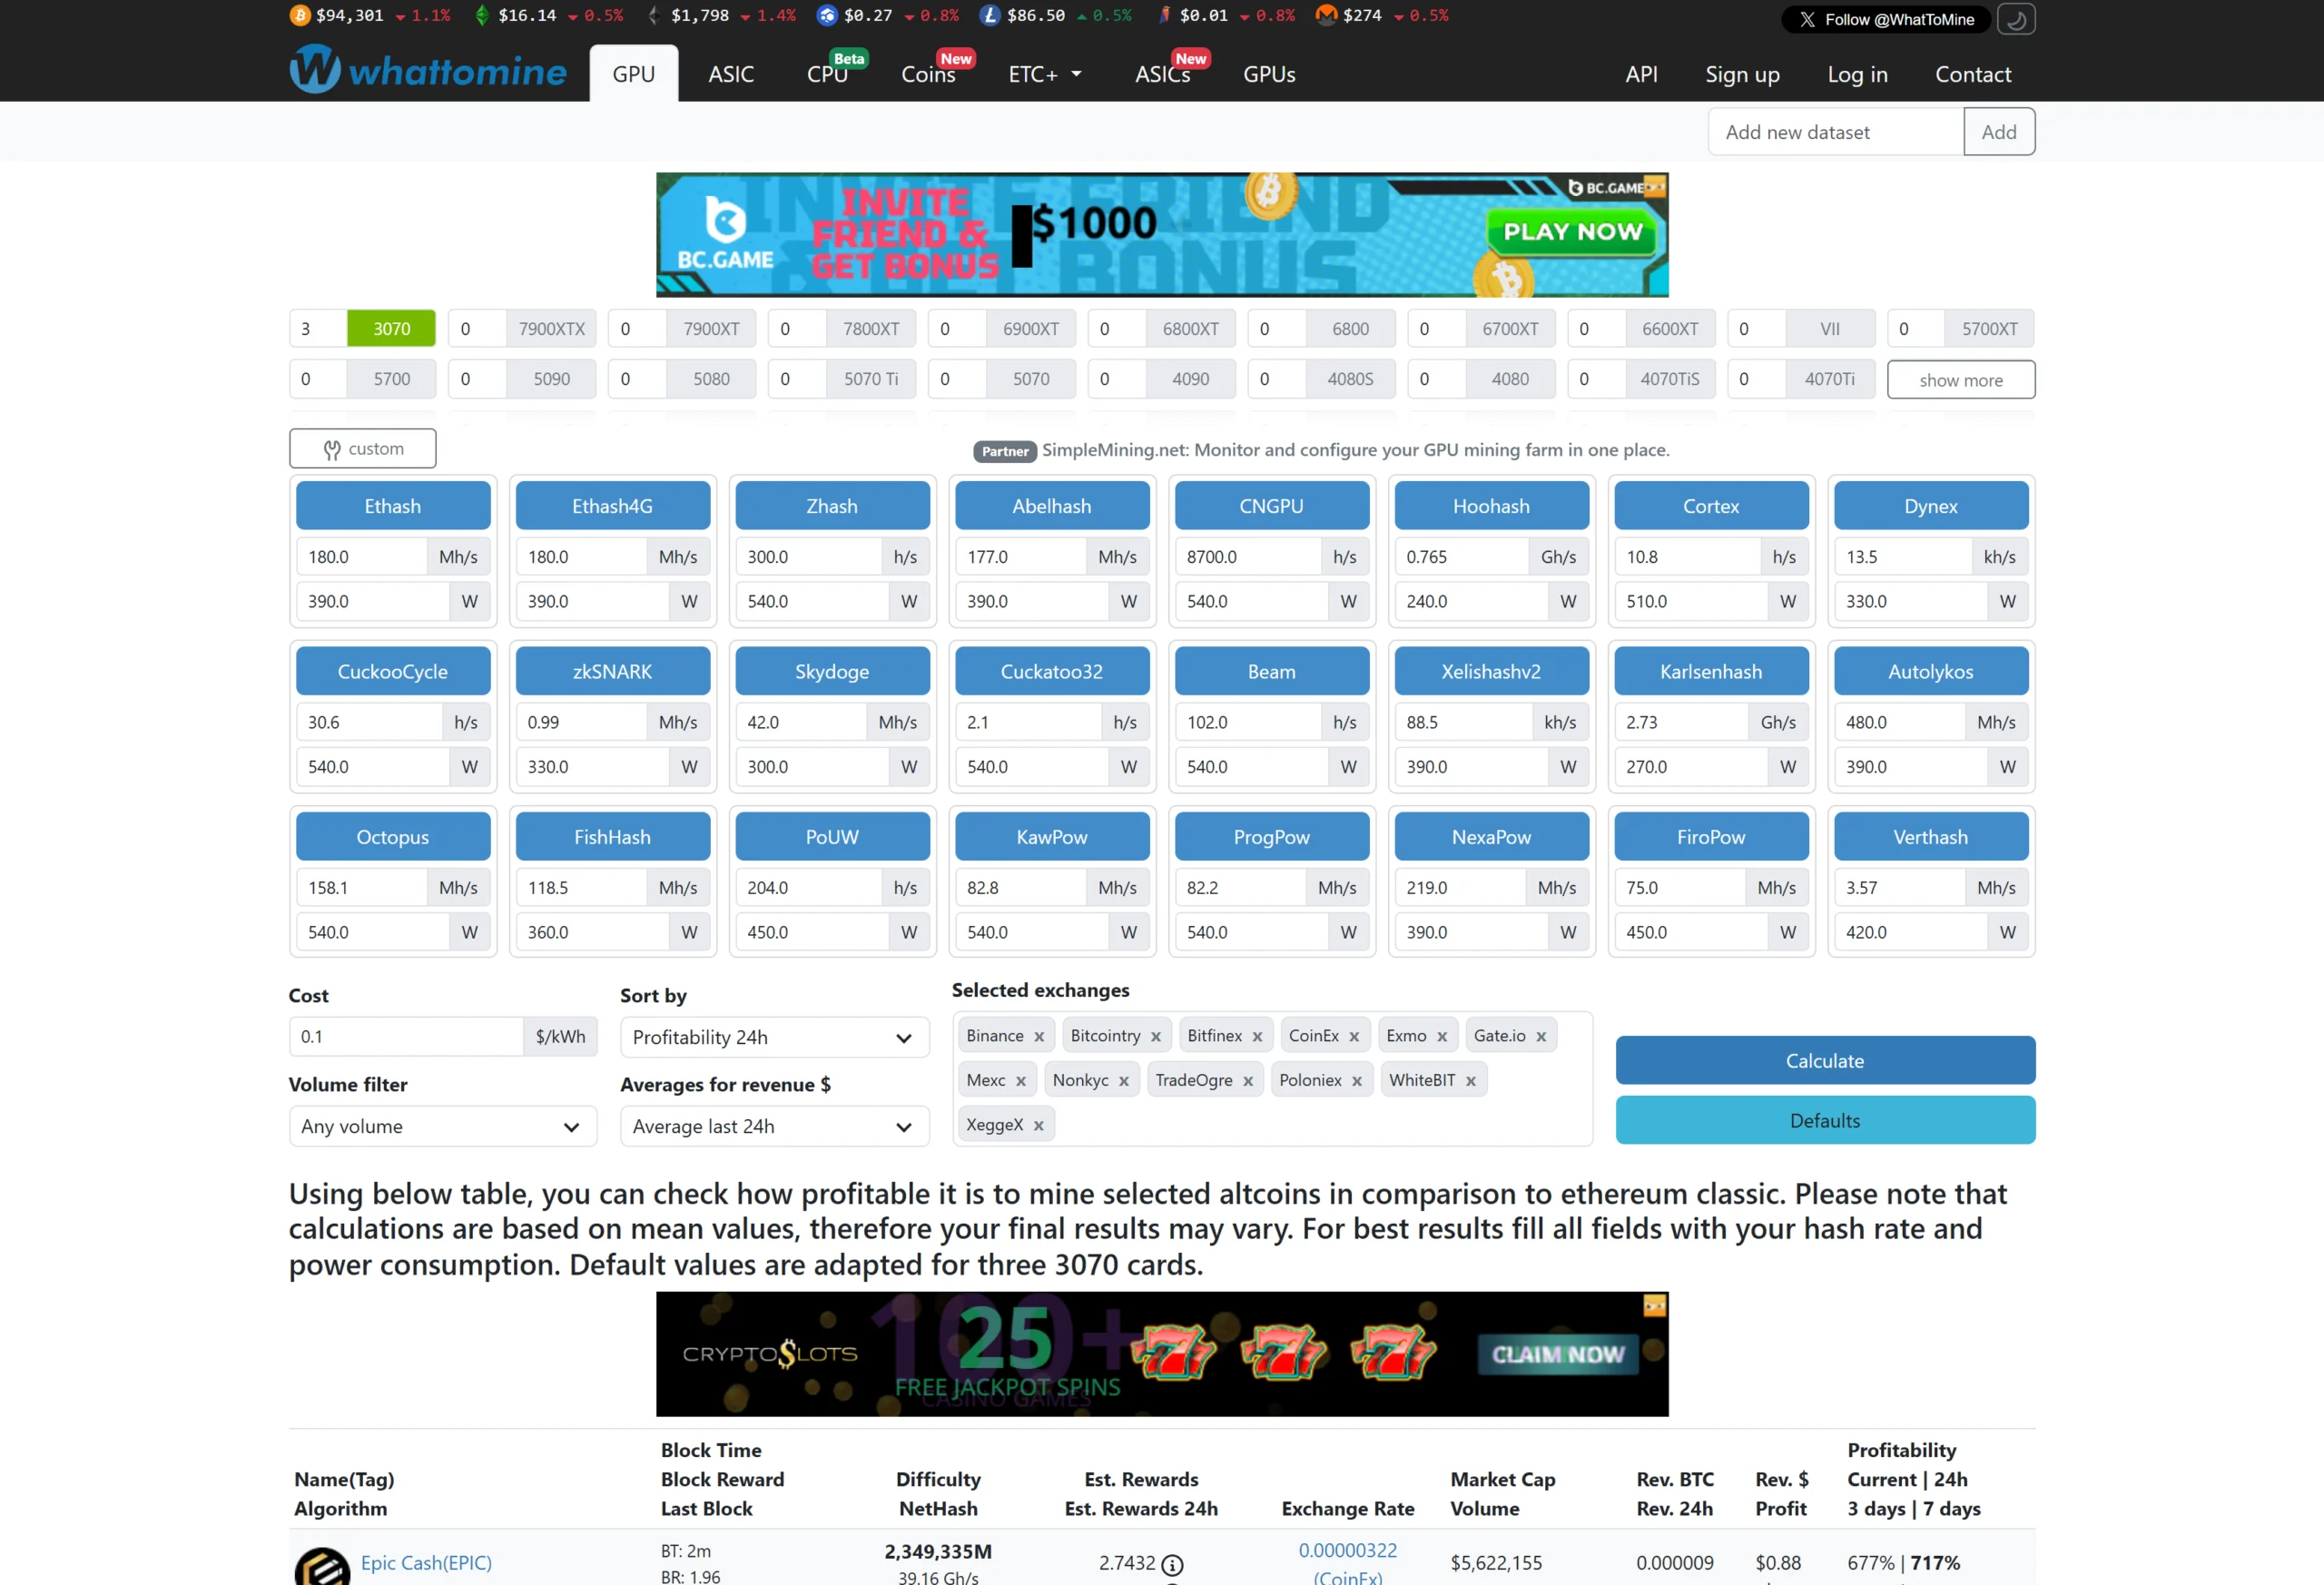
Task: Click show more GPUs
Action: [1961, 380]
